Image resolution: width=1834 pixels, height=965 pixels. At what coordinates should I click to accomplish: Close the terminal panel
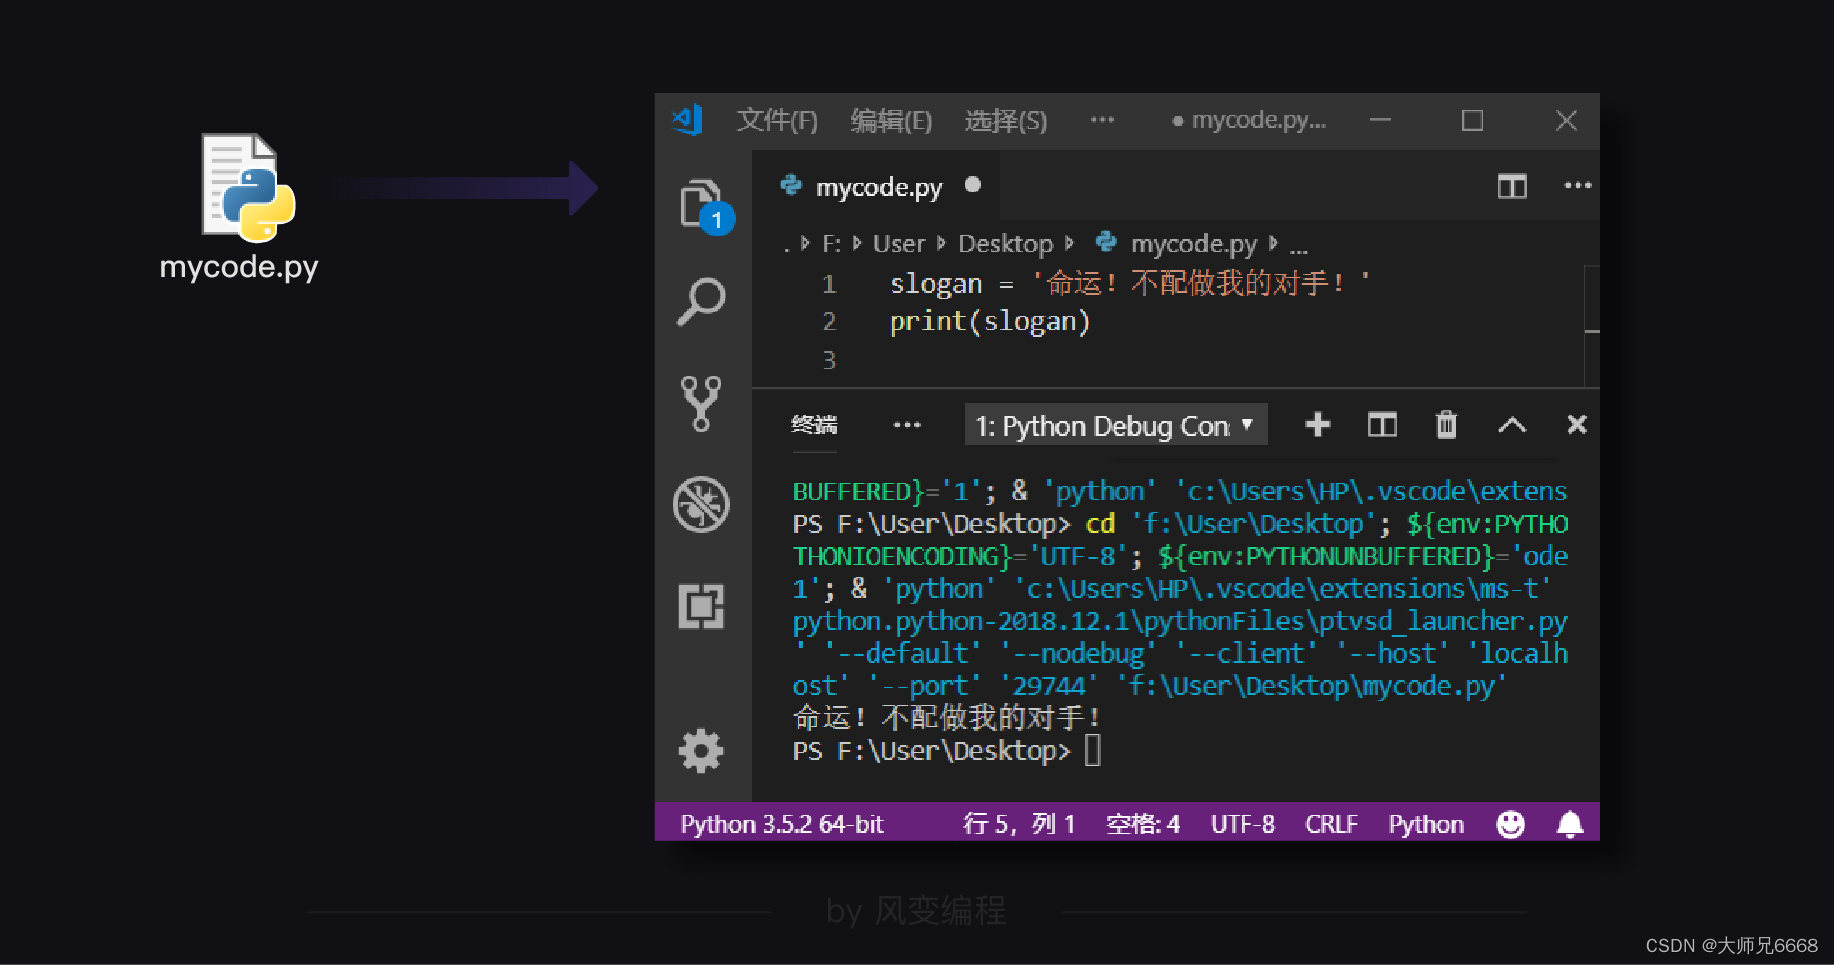click(1577, 424)
